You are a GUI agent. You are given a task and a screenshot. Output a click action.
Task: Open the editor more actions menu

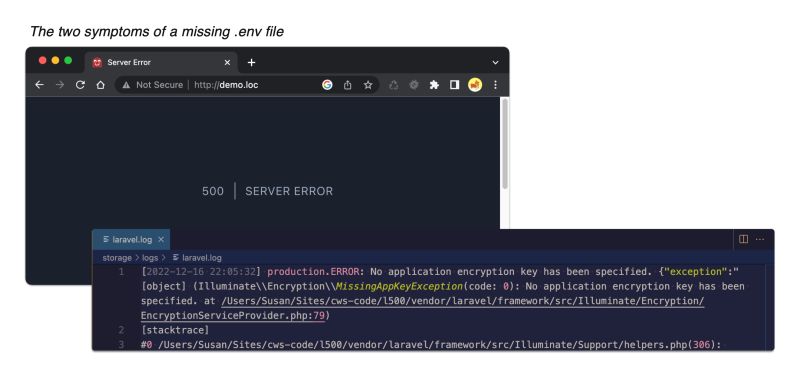(760, 239)
